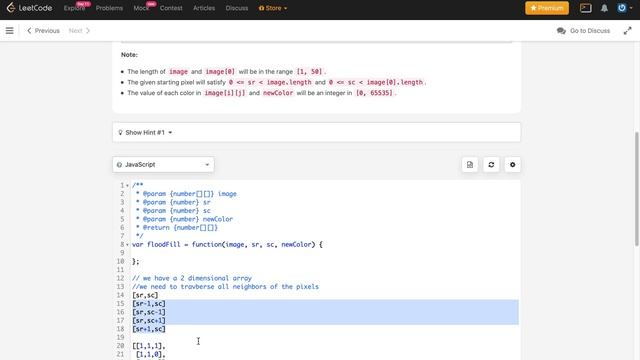Collapse the floodFill function fold arrow at line 8
Image resolution: width=640 pixels, height=360 pixels.
tap(127, 244)
